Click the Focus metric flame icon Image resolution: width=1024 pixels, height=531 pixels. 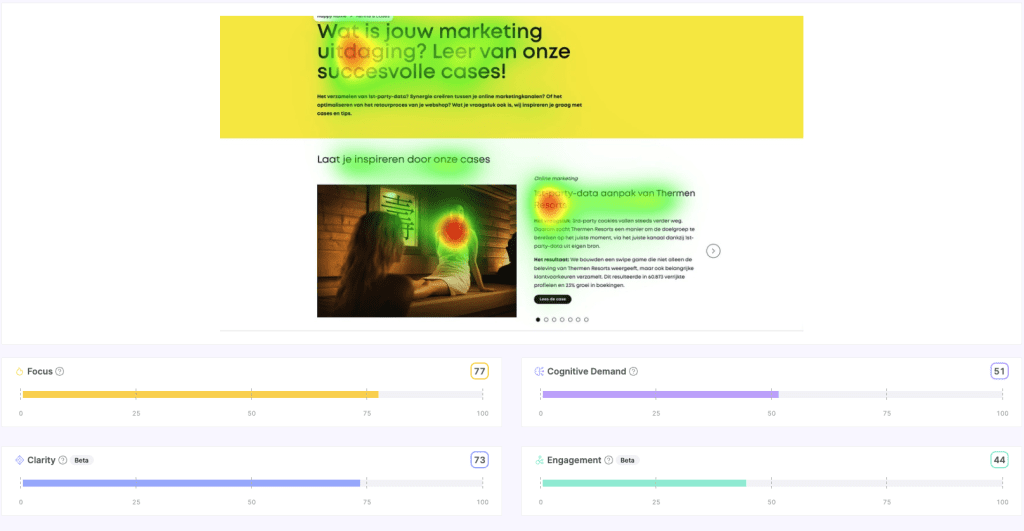click(19, 372)
